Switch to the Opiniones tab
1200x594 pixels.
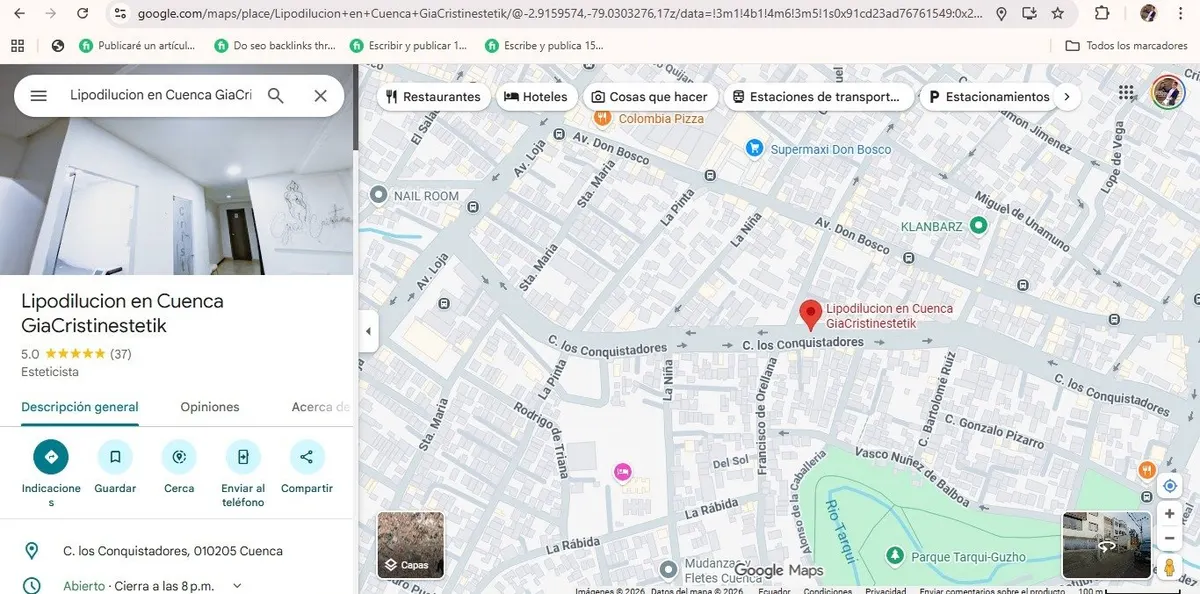210,407
